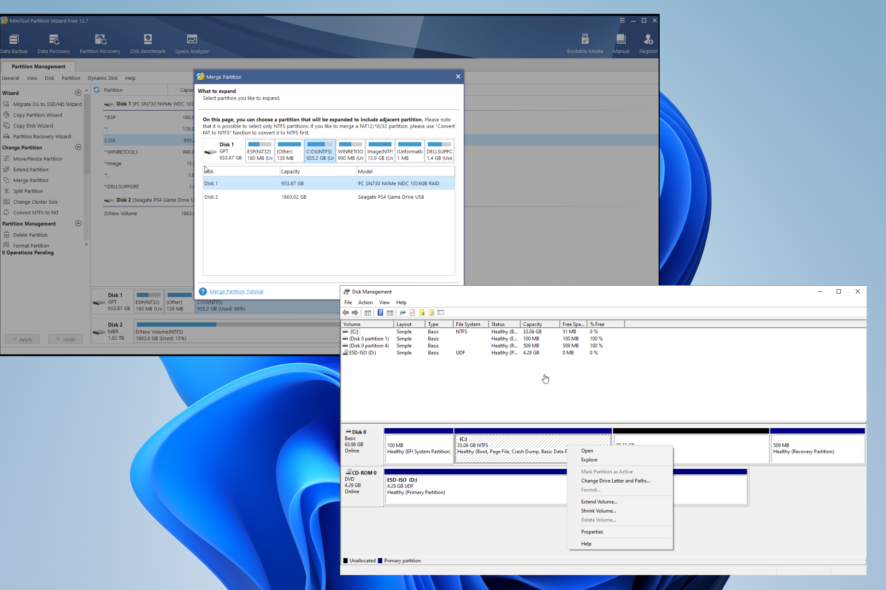
Task: Choose Change Cluster Size in sidebar
Action: coord(36,202)
